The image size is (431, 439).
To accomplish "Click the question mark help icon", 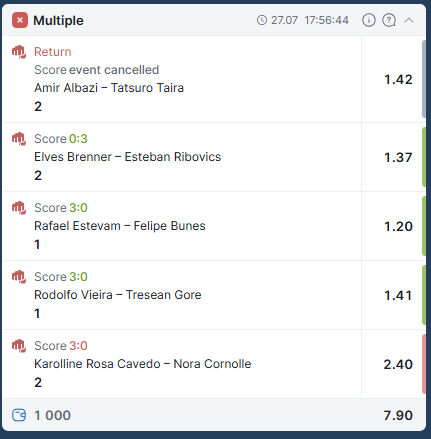I will [x=389, y=20].
